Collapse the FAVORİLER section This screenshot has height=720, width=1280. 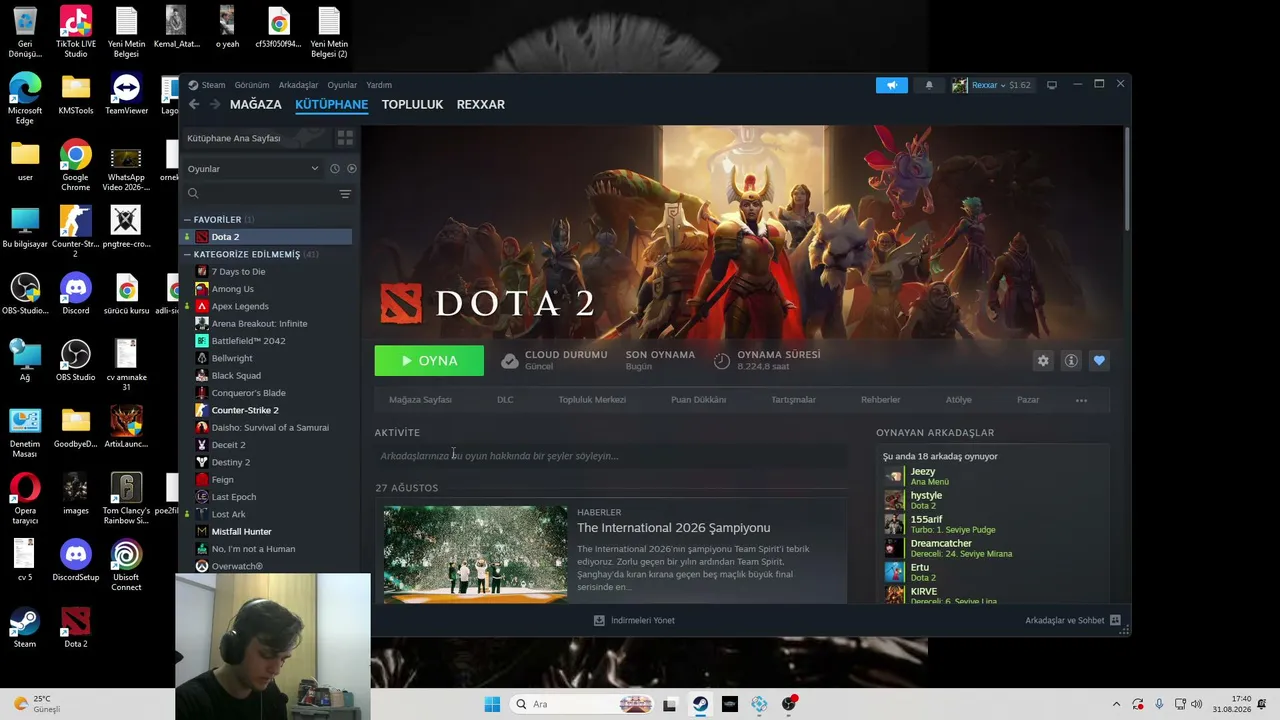pos(187,220)
